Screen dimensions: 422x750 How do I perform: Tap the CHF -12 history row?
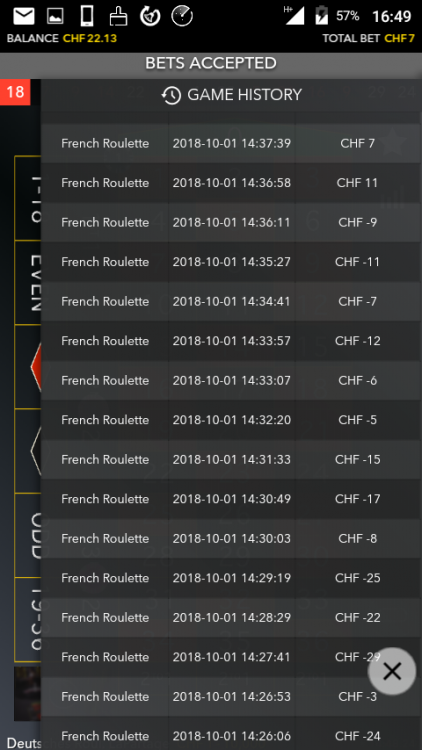(x=231, y=341)
